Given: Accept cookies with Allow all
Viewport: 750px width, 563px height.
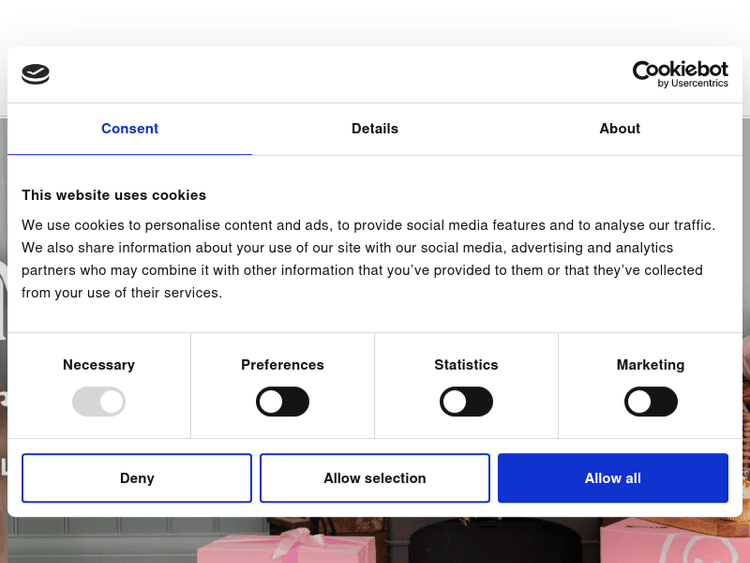Looking at the screenshot, I should (x=613, y=478).
